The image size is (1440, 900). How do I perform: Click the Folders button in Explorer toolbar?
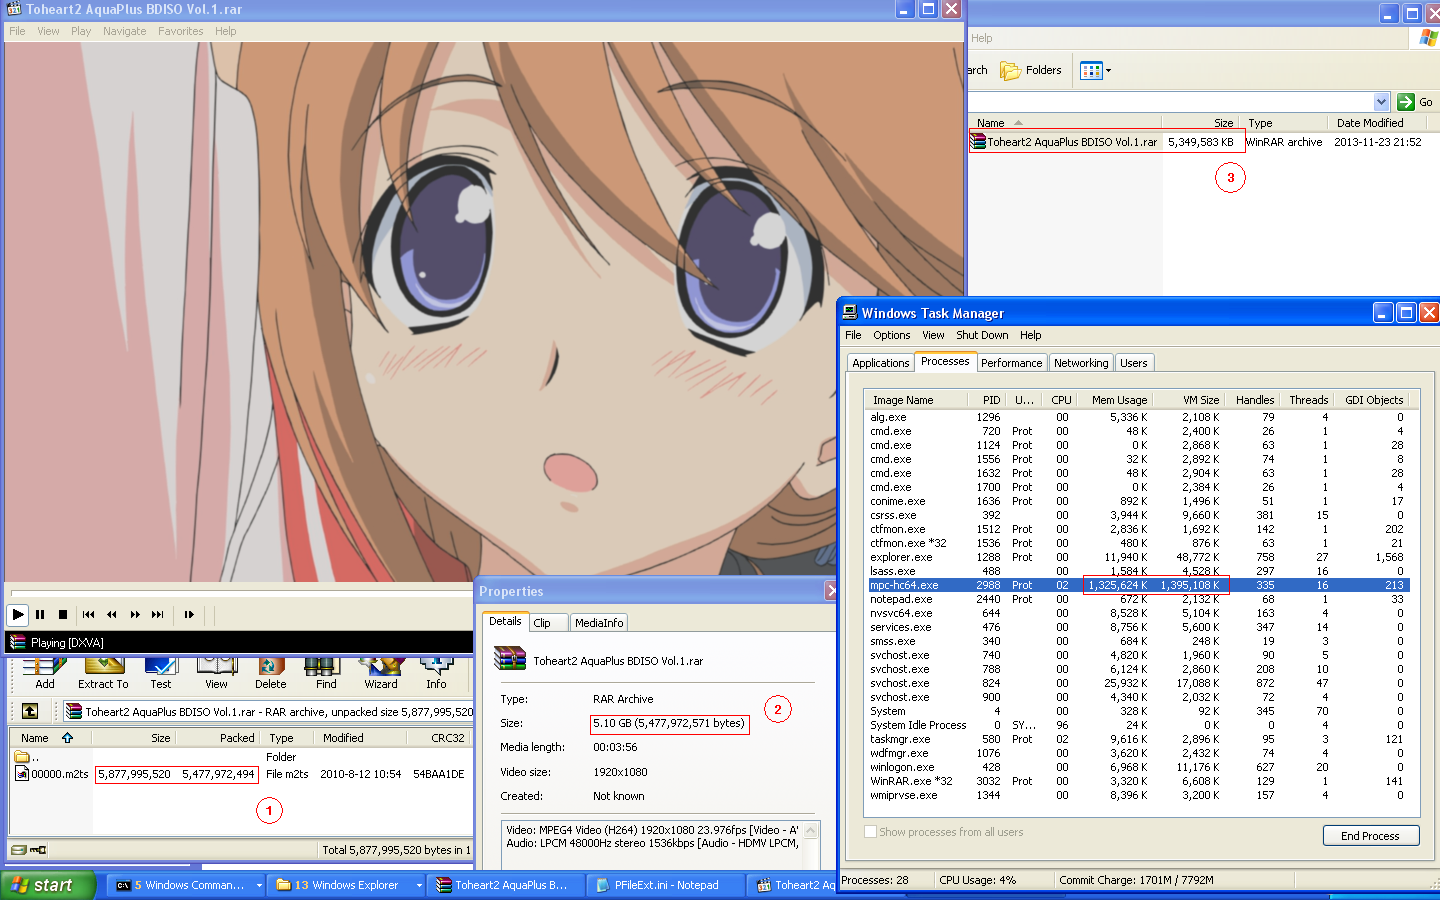1031,70
